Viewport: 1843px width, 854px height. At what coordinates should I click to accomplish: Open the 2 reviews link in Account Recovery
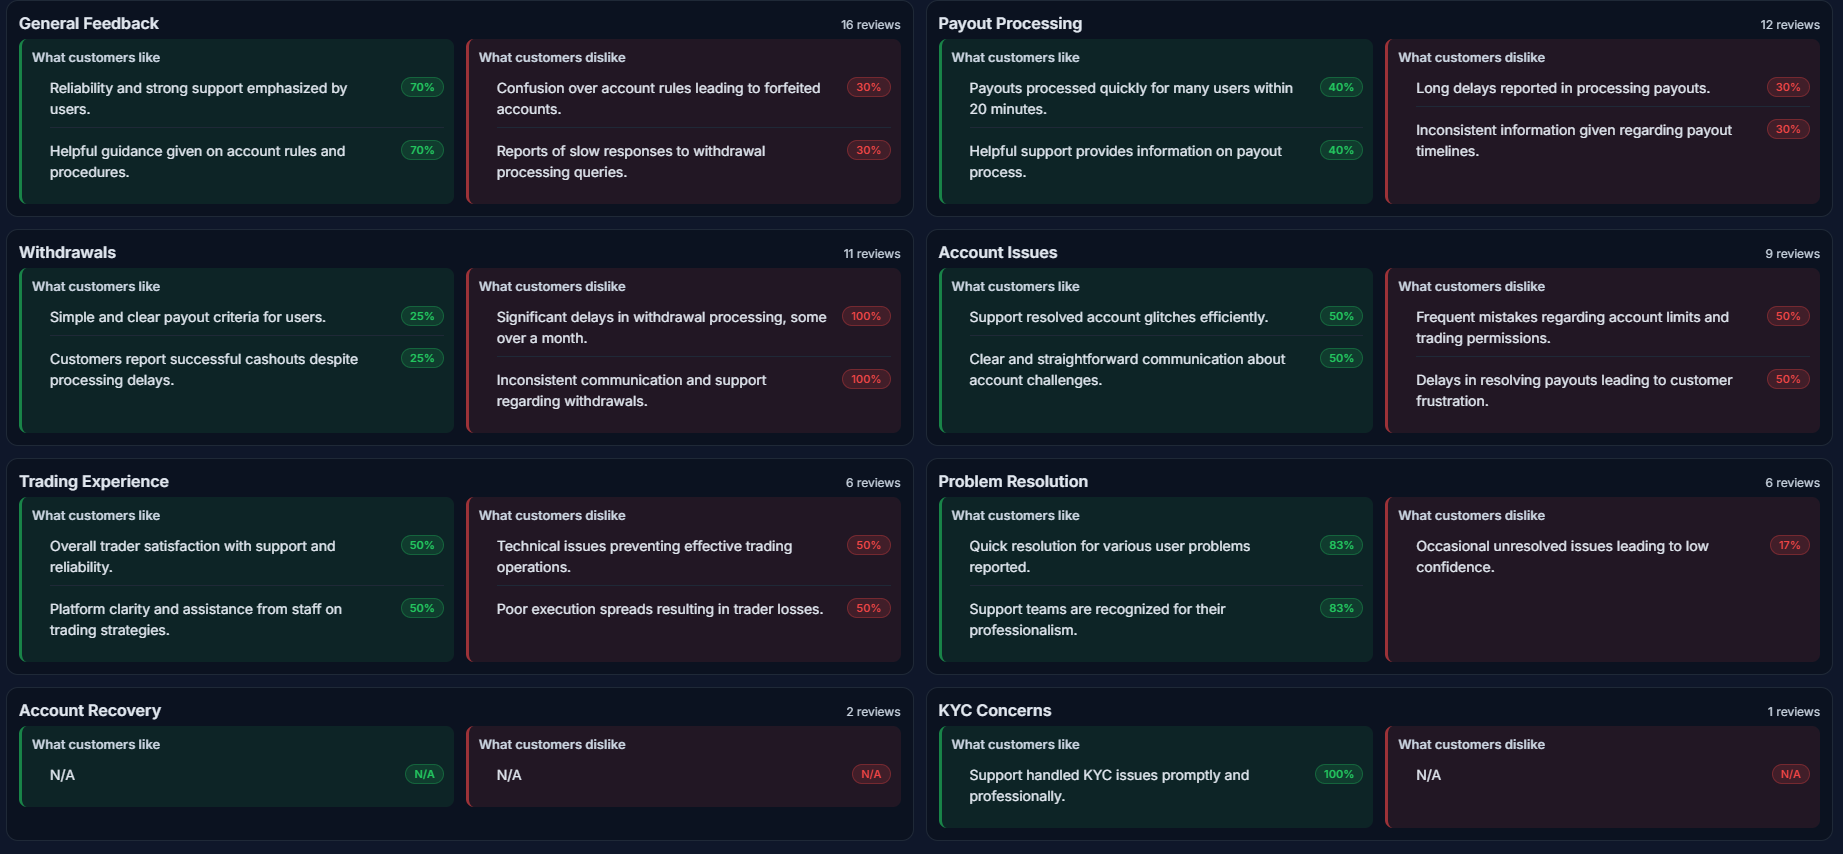[871, 711]
